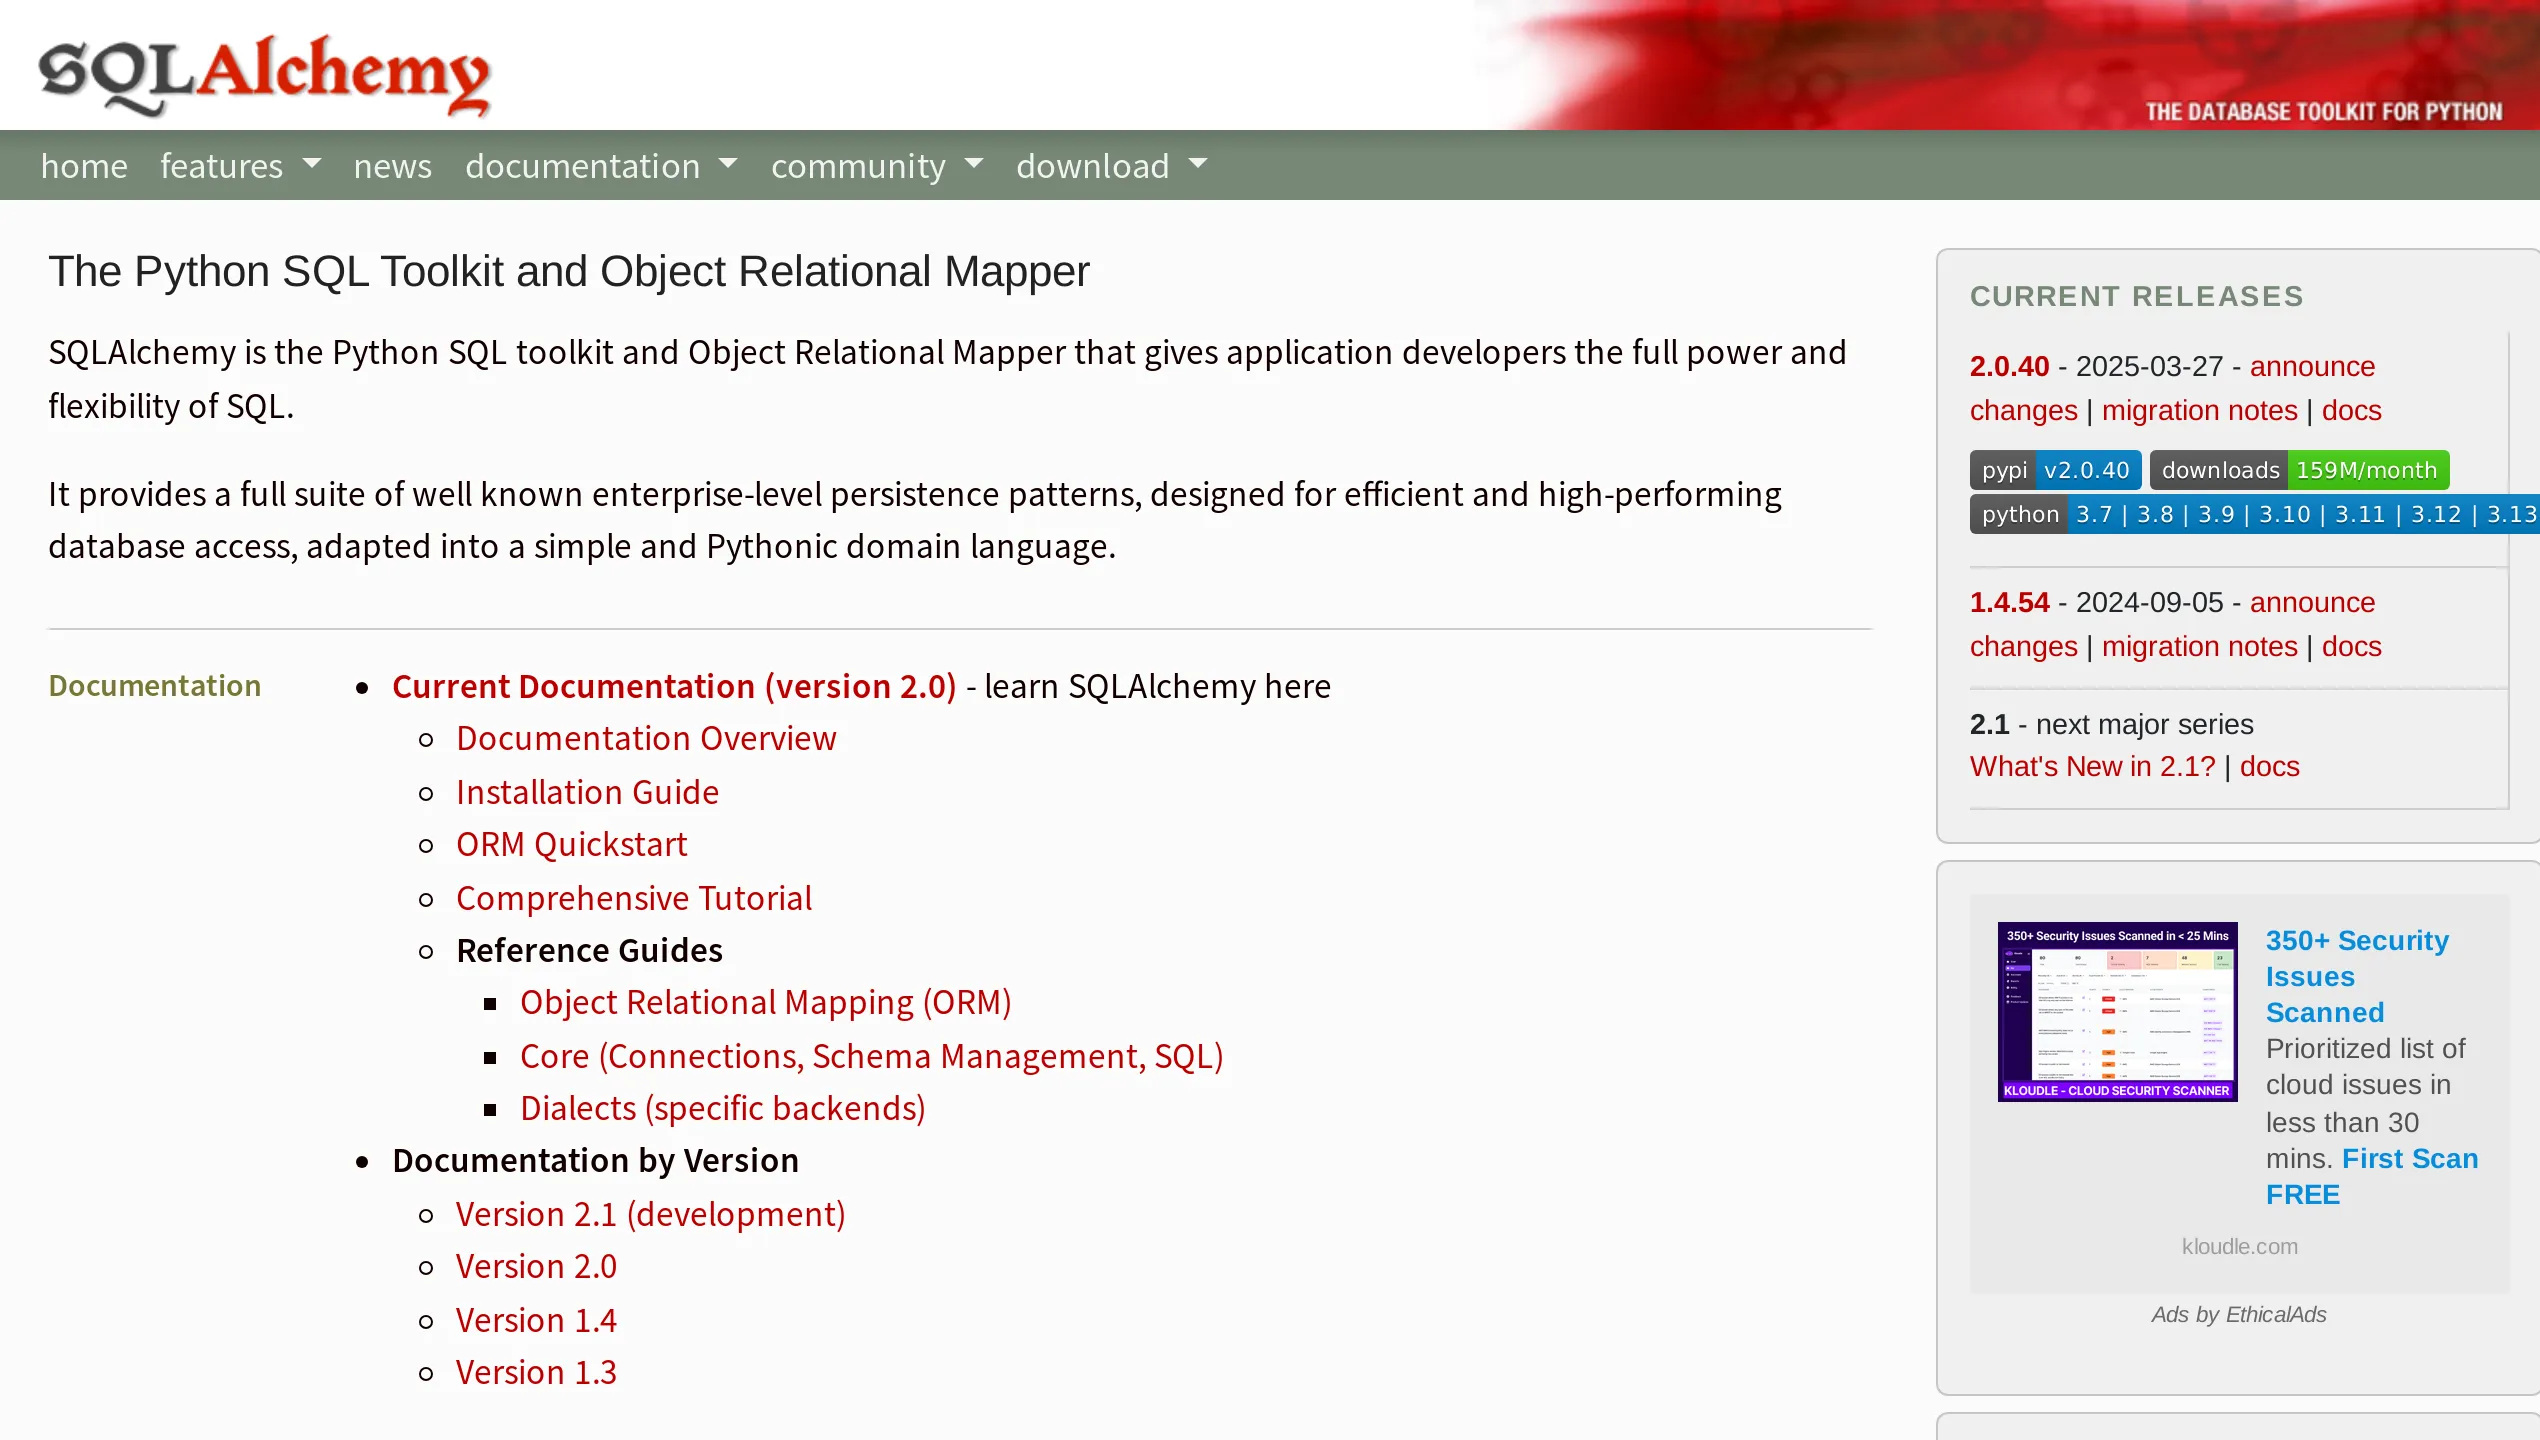Open the news nav item

coord(392,165)
